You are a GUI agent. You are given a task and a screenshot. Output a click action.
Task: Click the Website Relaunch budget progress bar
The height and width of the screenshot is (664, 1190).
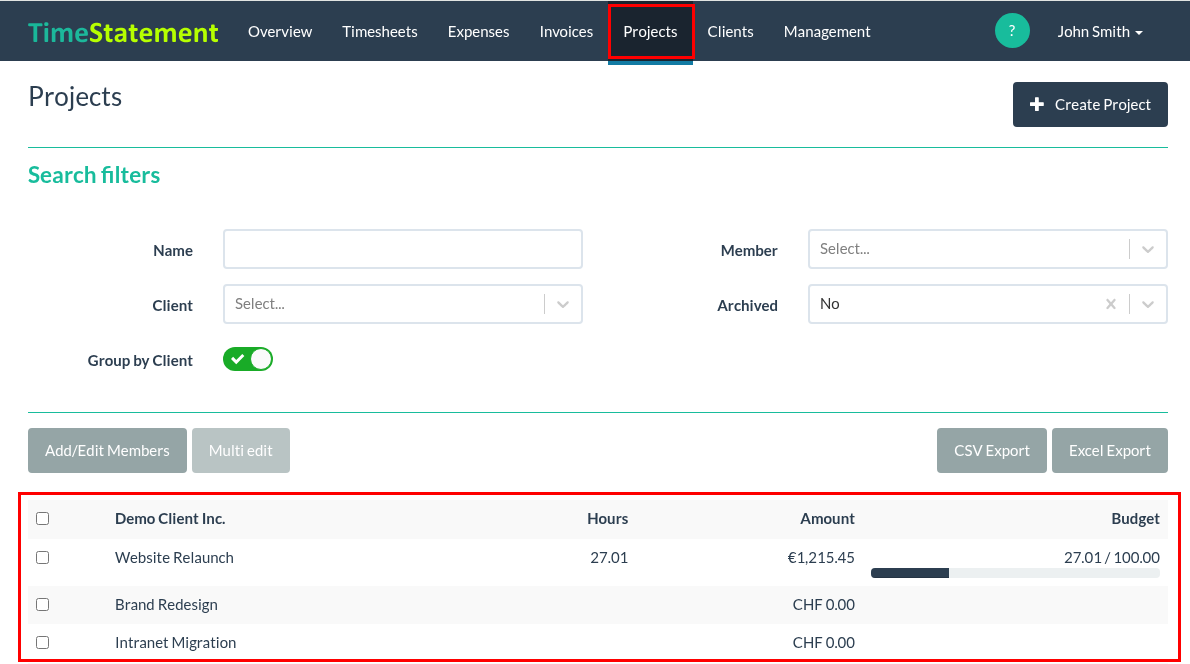[1015, 573]
